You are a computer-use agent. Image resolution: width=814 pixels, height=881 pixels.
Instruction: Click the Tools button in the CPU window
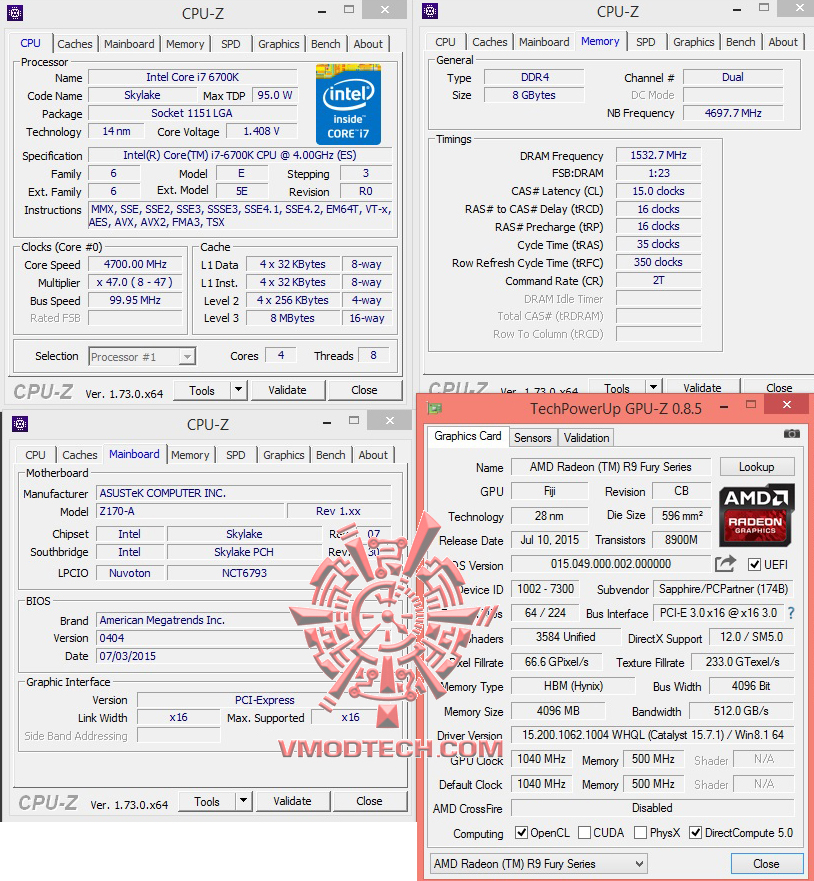point(202,390)
